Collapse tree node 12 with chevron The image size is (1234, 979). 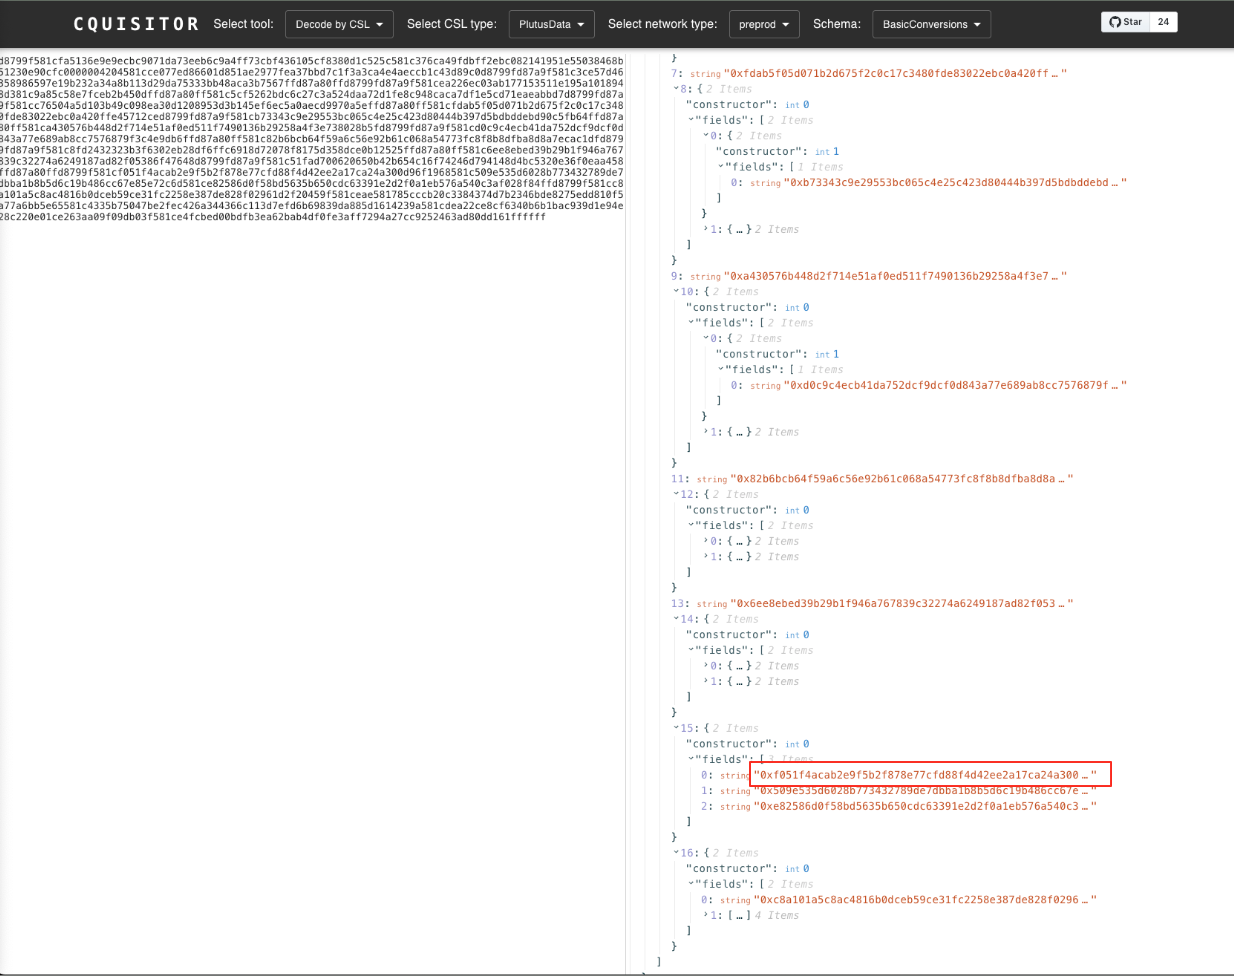click(677, 494)
